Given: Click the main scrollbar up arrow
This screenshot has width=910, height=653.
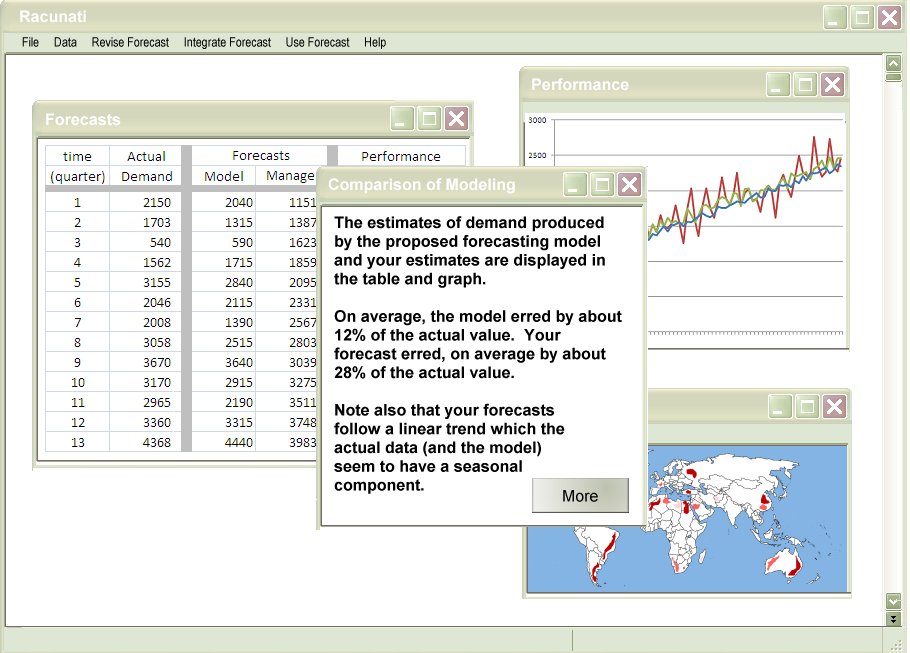Looking at the screenshot, I should click(x=893, y=65).
